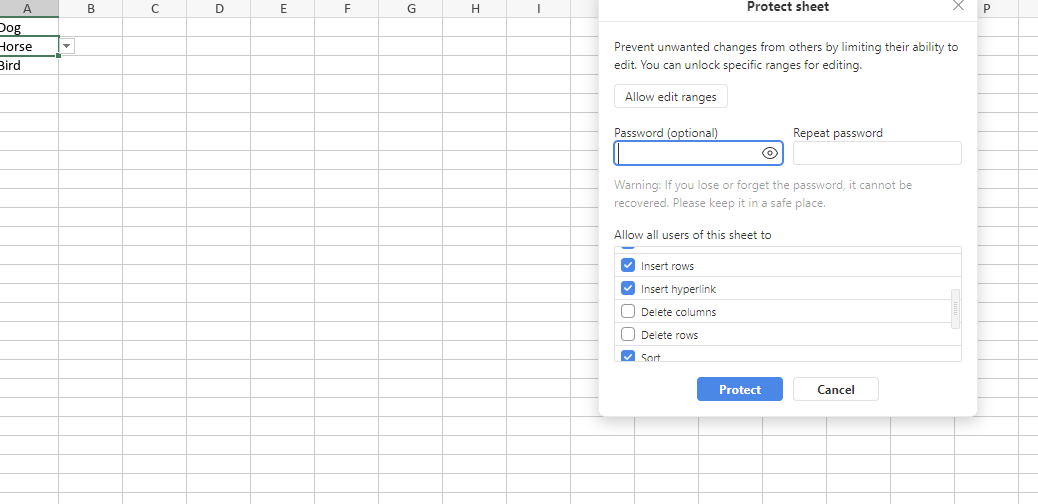This screenshot has height=504, width=1038.
Task: Click the Repeat password field
Action: click(877, 153)
